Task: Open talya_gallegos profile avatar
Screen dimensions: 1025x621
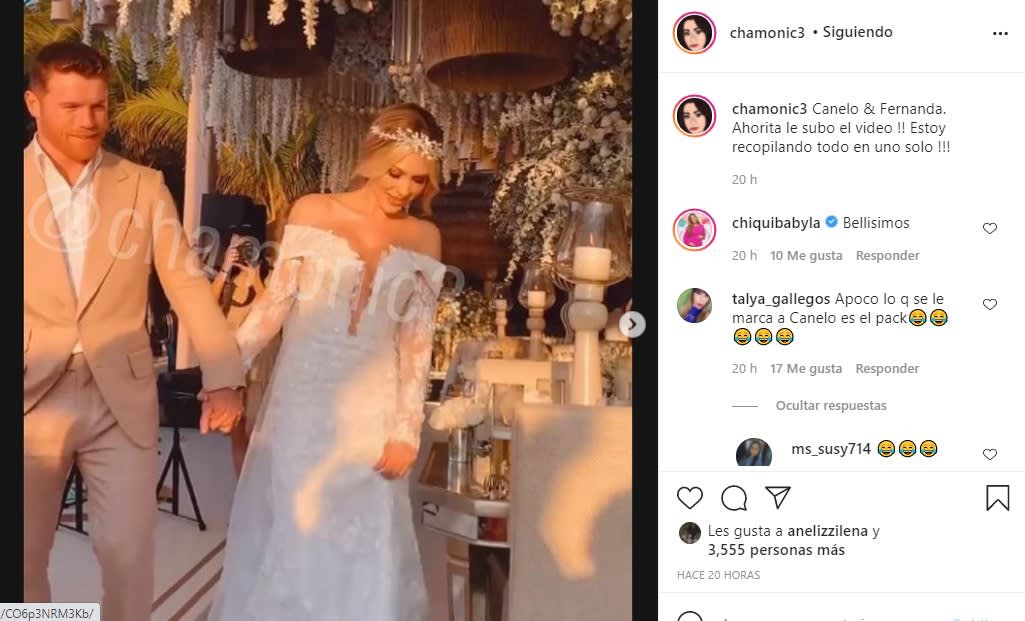Action: click(x=694, y=305)
